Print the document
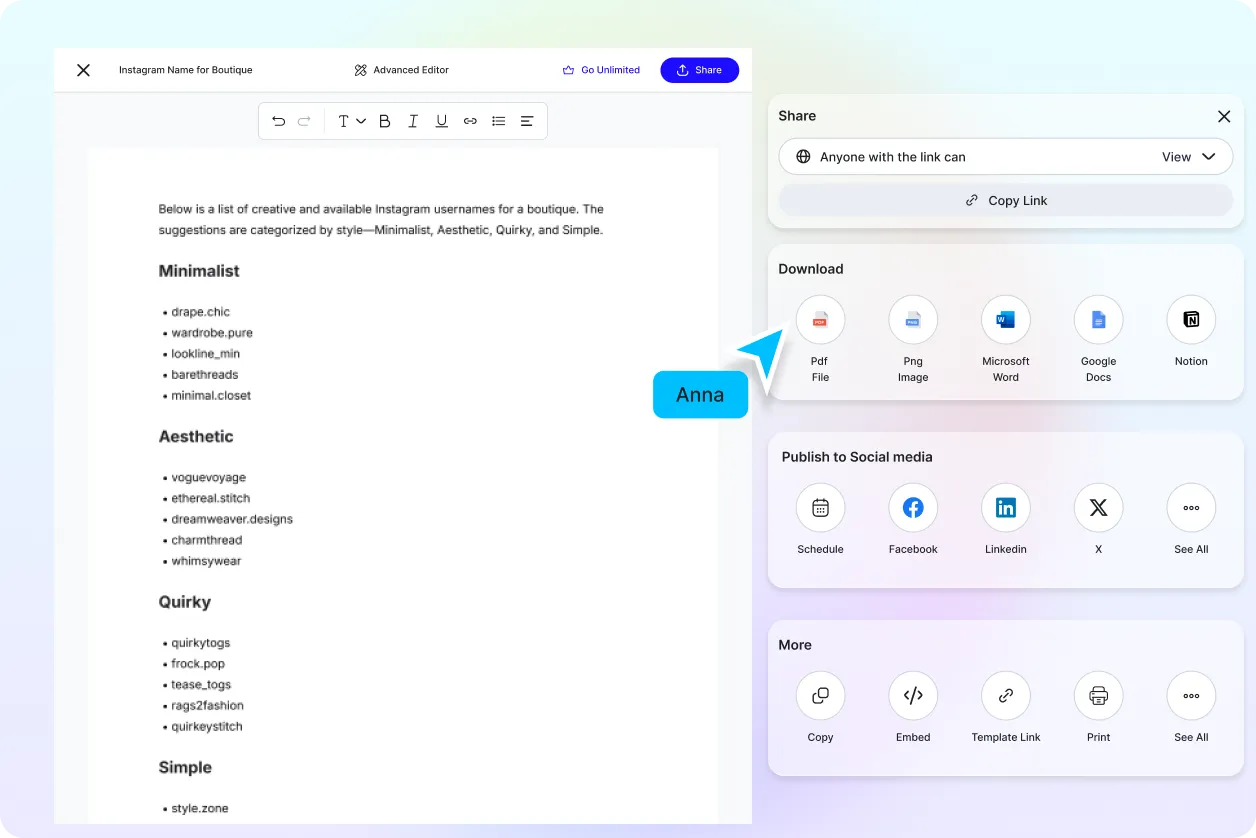1256x838 pixels. pos(1098,695)
